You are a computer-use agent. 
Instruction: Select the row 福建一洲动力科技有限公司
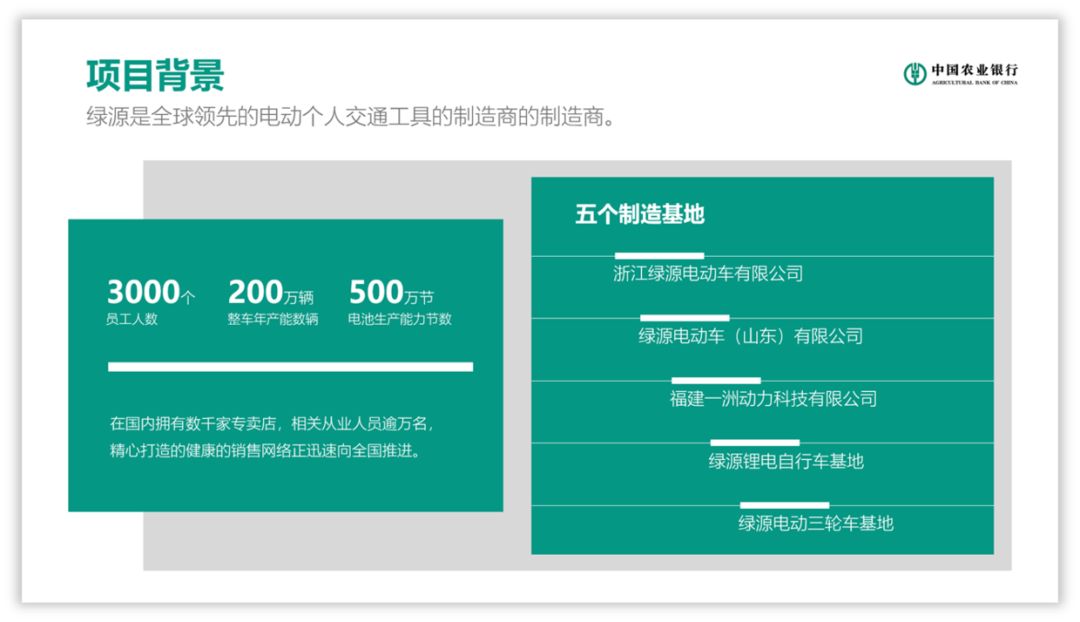[x=773, y=399]
